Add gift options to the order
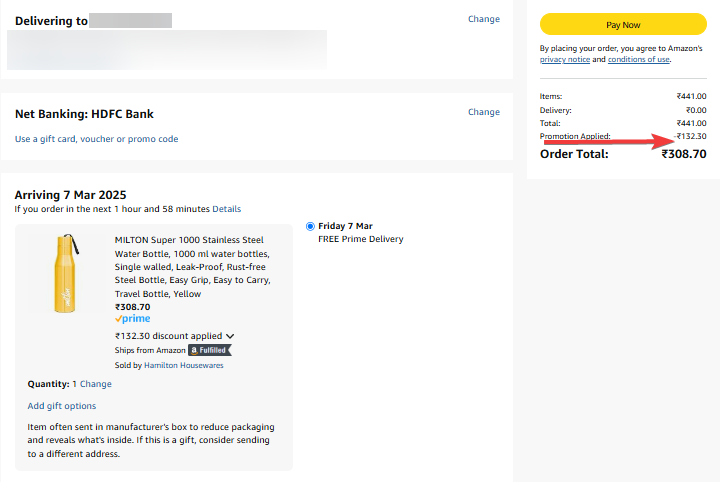720x482 pixels. point(62,406)
